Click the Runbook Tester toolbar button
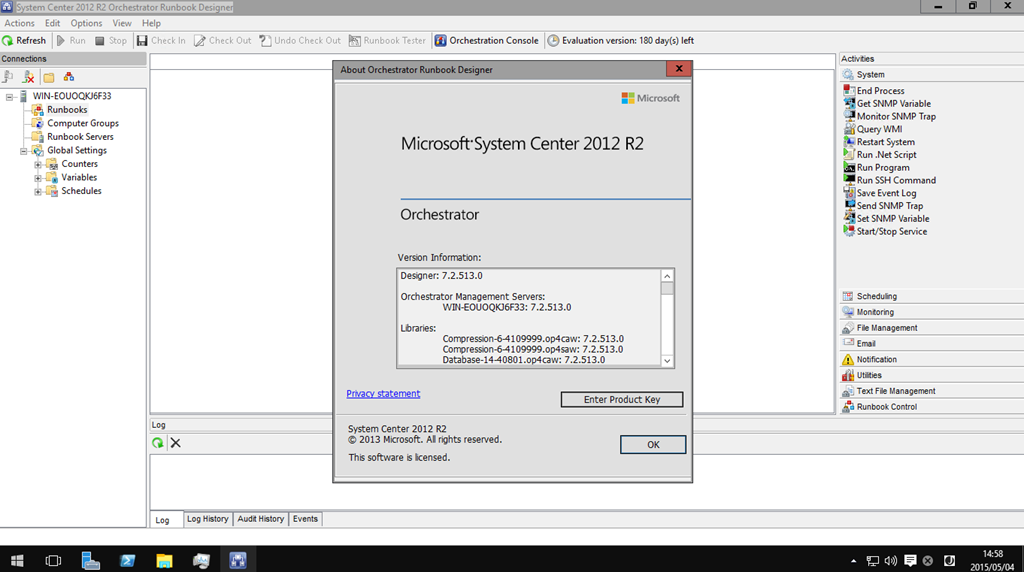The height and width of the screenshot is (572, 1024). click(387, 40)
